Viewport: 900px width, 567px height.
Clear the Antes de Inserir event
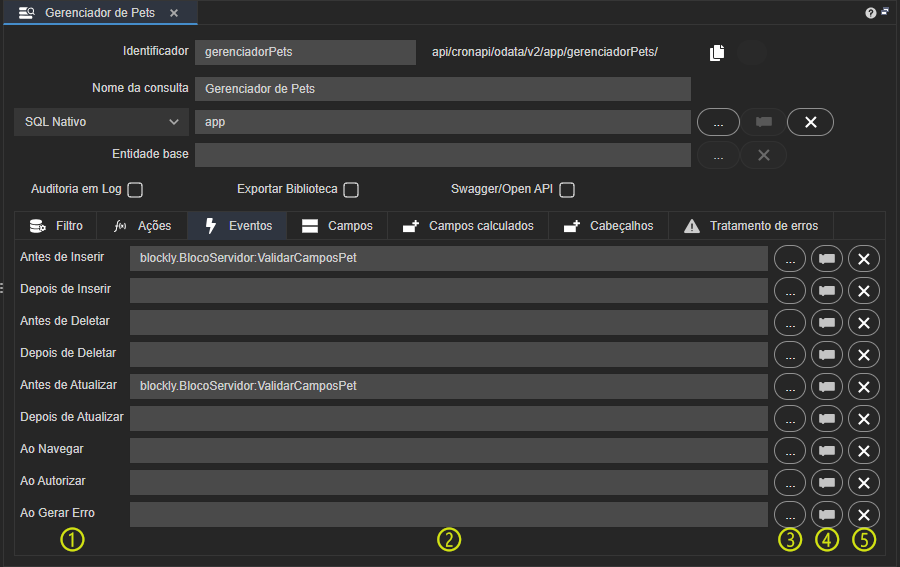coord(864,259)
